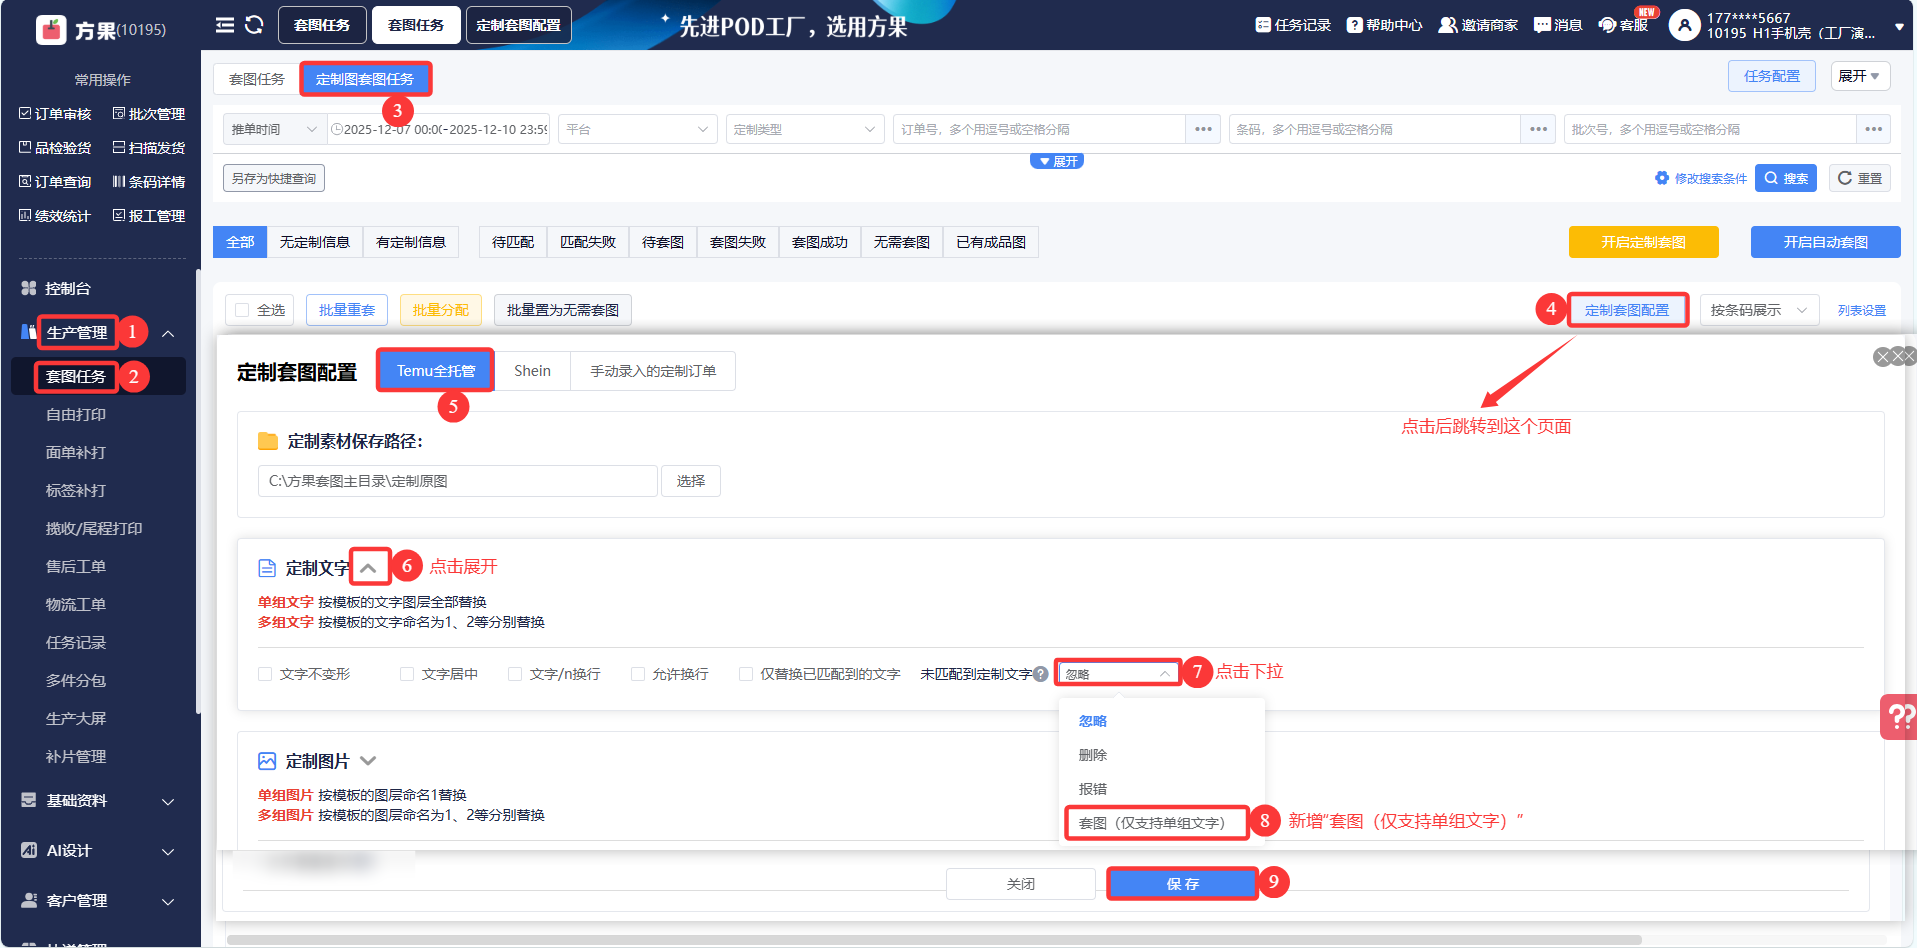Contact 客服 customer service
The image size is (1917, 948).
click(1623, 25)
